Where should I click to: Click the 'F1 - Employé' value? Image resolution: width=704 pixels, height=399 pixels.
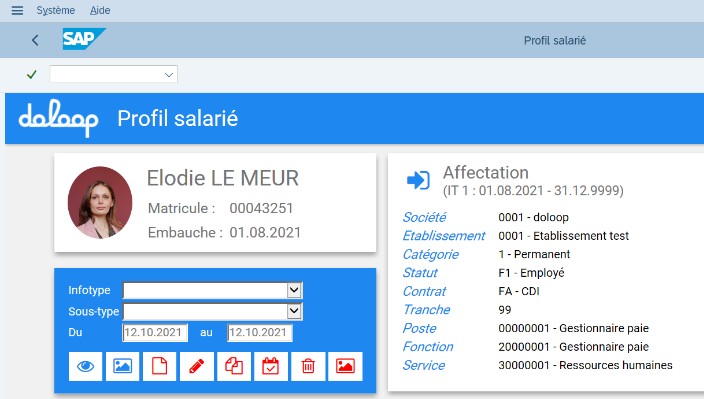click(531, 273)
